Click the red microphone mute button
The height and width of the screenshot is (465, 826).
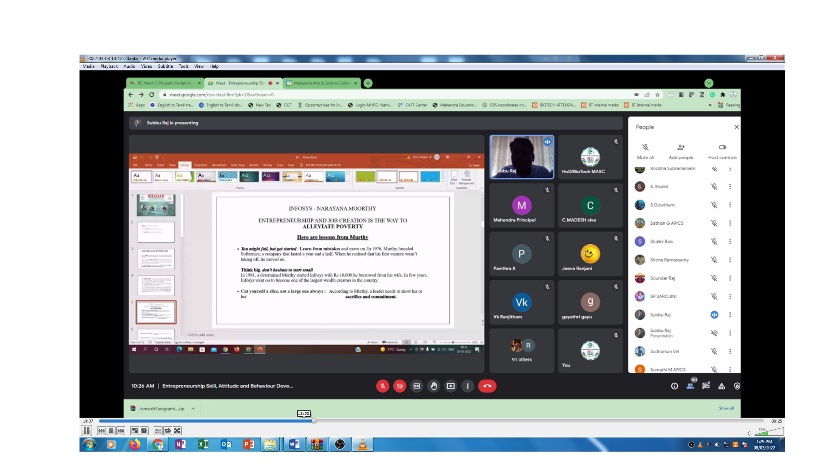[x=382, y=386]
